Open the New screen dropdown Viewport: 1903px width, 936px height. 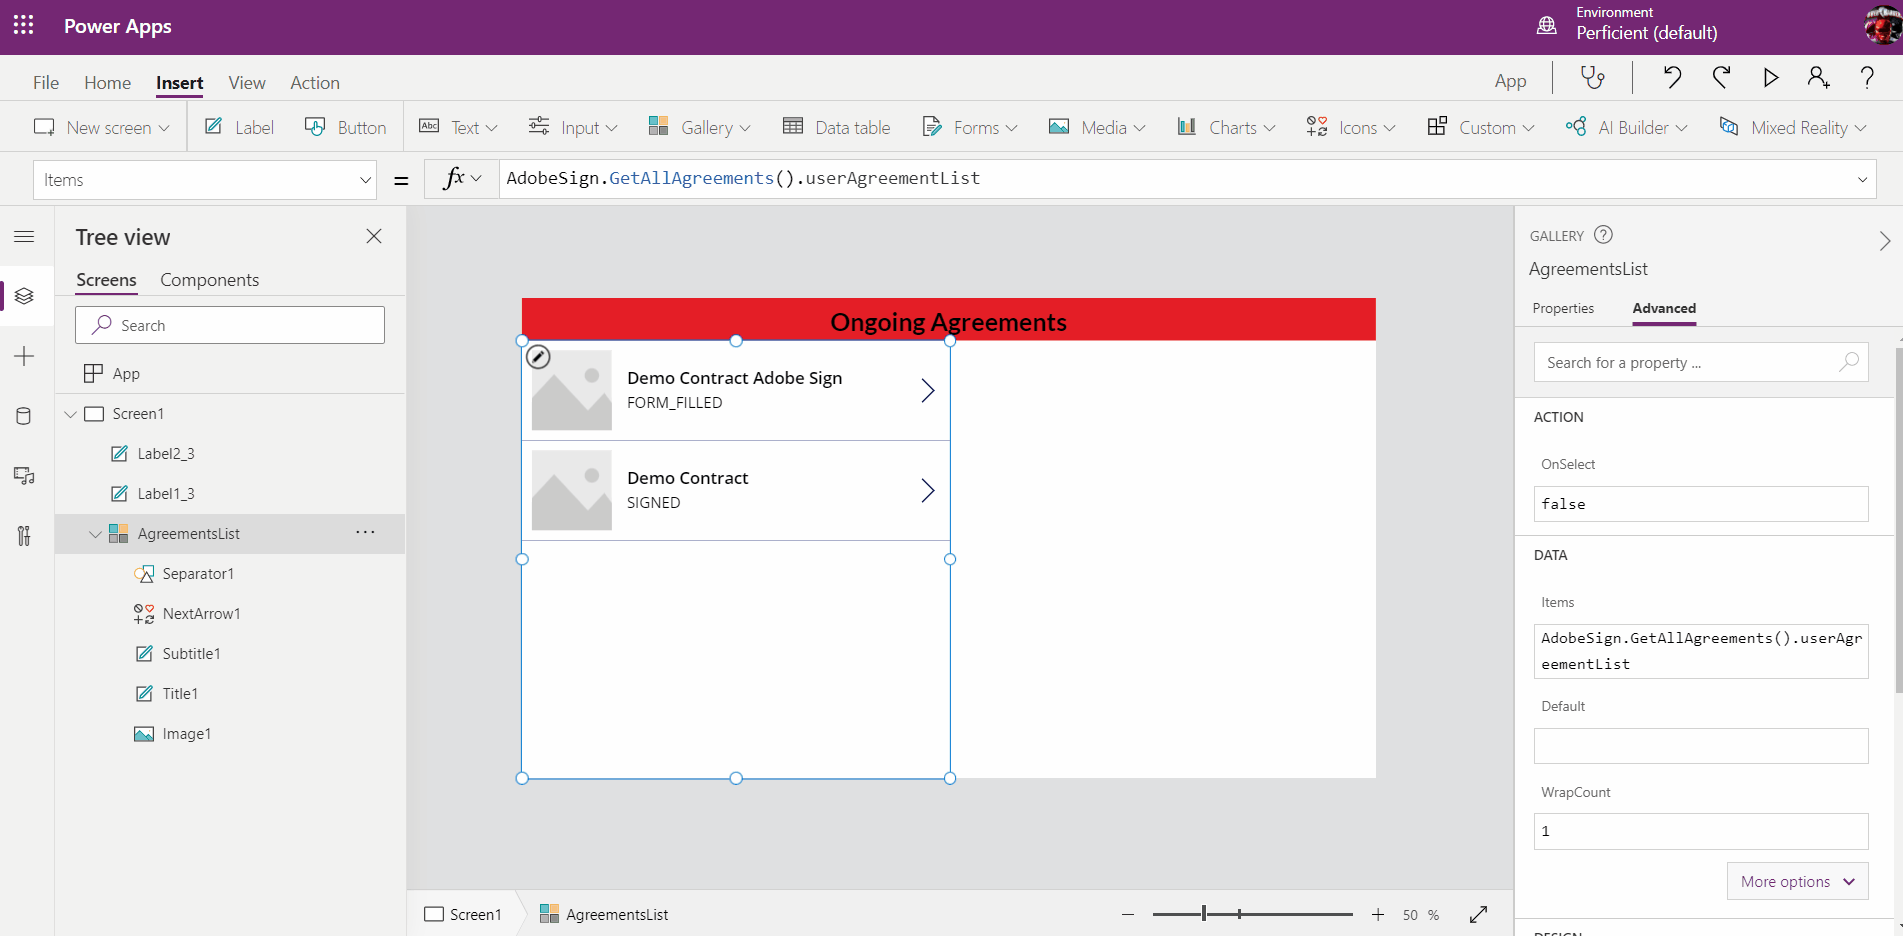pyautogui.click(x=102, y=127)
